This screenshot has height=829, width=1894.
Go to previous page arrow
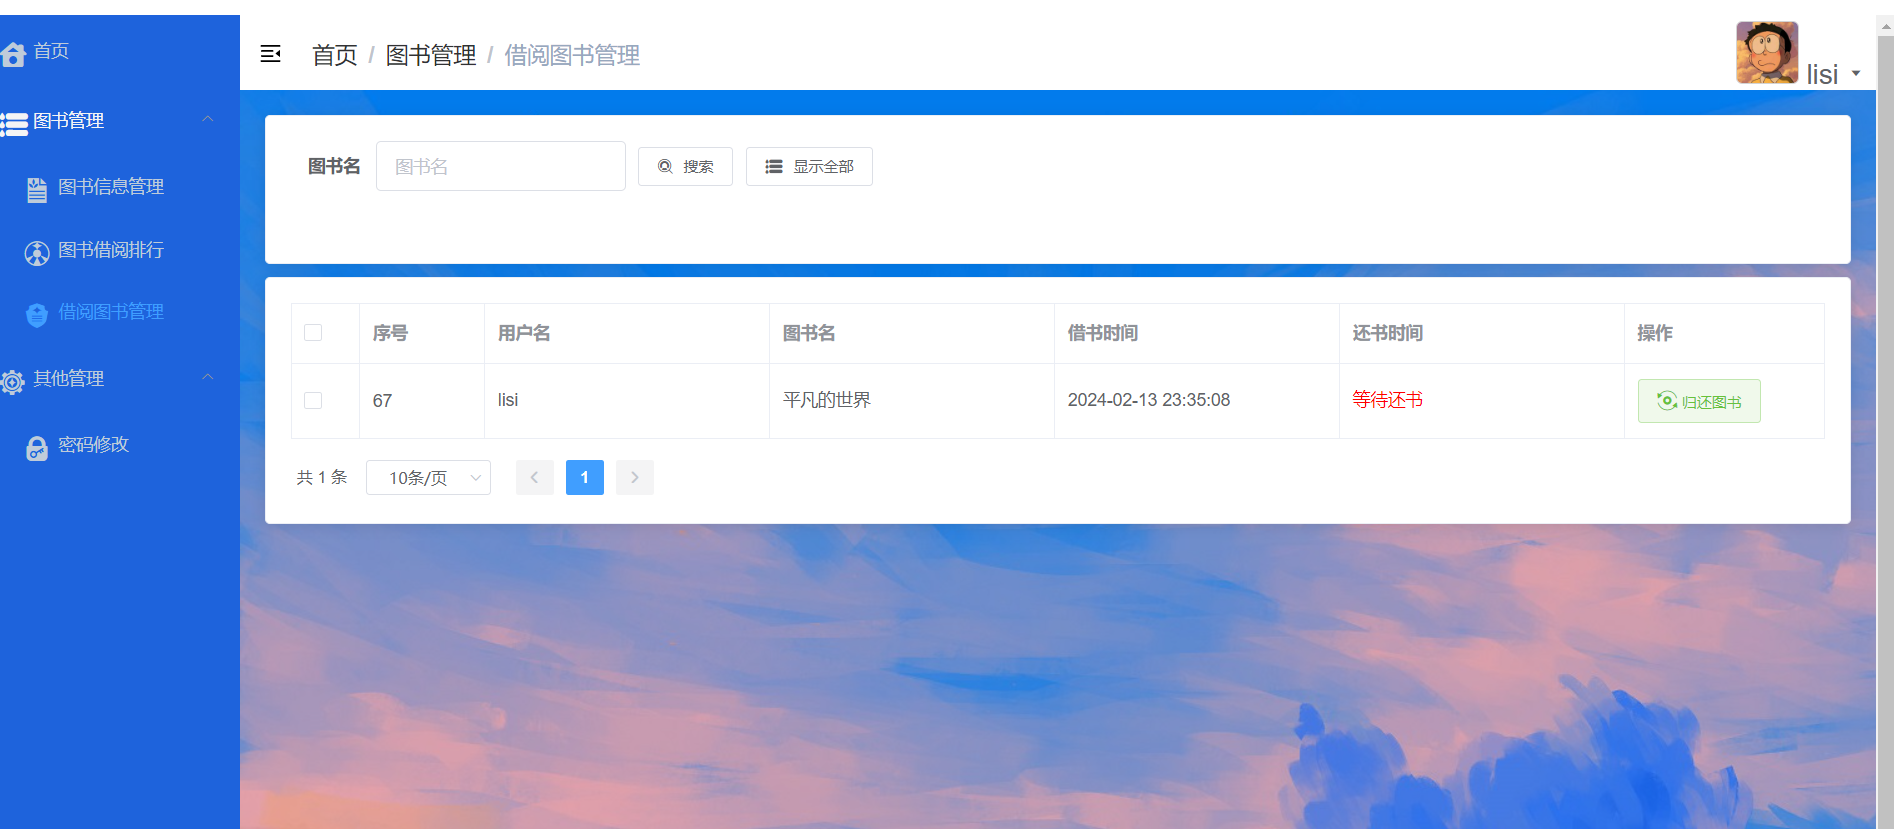(535, 478)
